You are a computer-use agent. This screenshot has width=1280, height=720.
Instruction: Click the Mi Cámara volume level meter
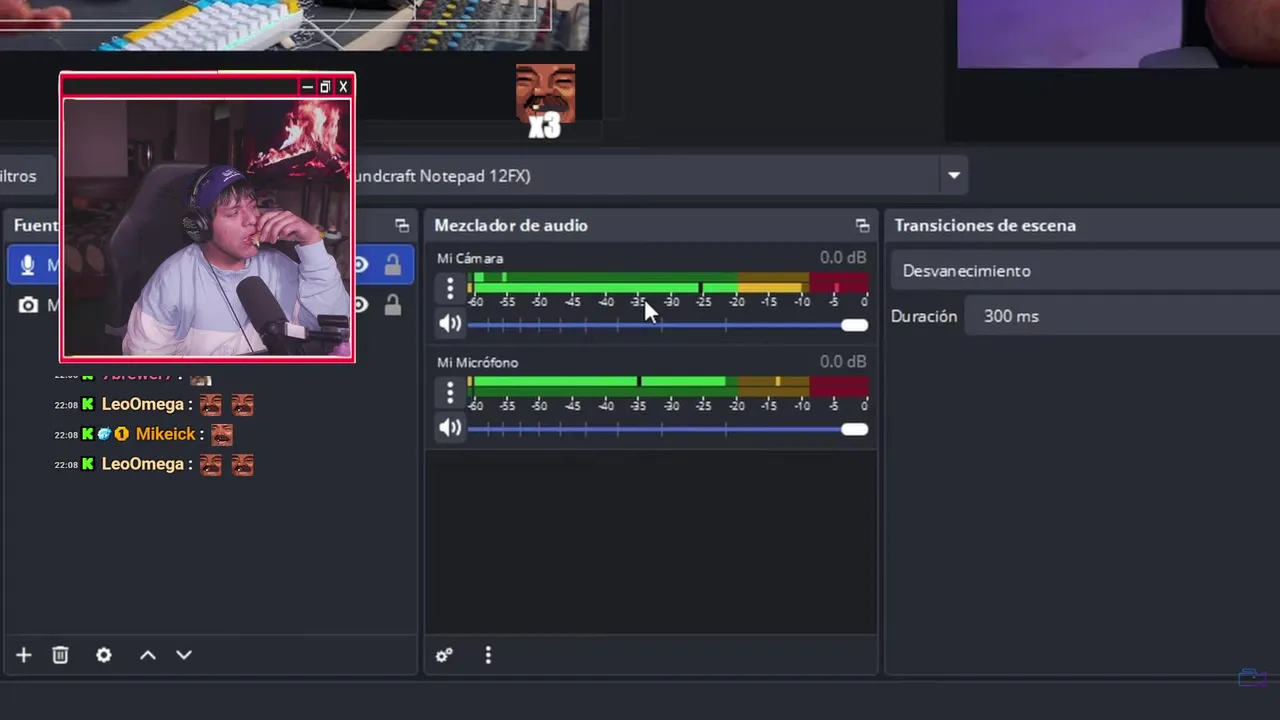click(x=667, y=282)
